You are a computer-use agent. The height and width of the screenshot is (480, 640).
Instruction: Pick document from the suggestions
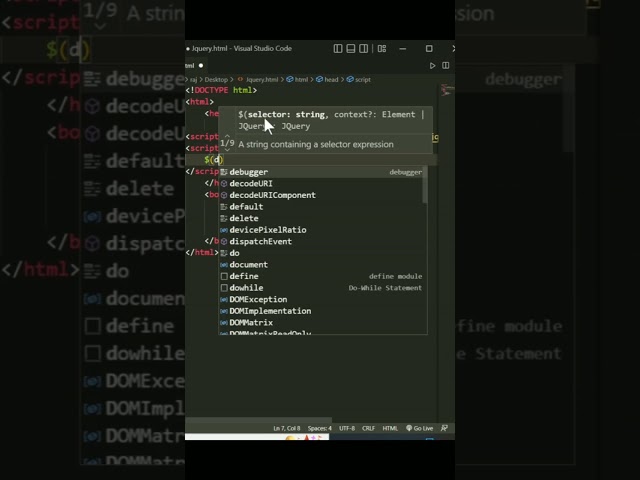coord(321,264)
